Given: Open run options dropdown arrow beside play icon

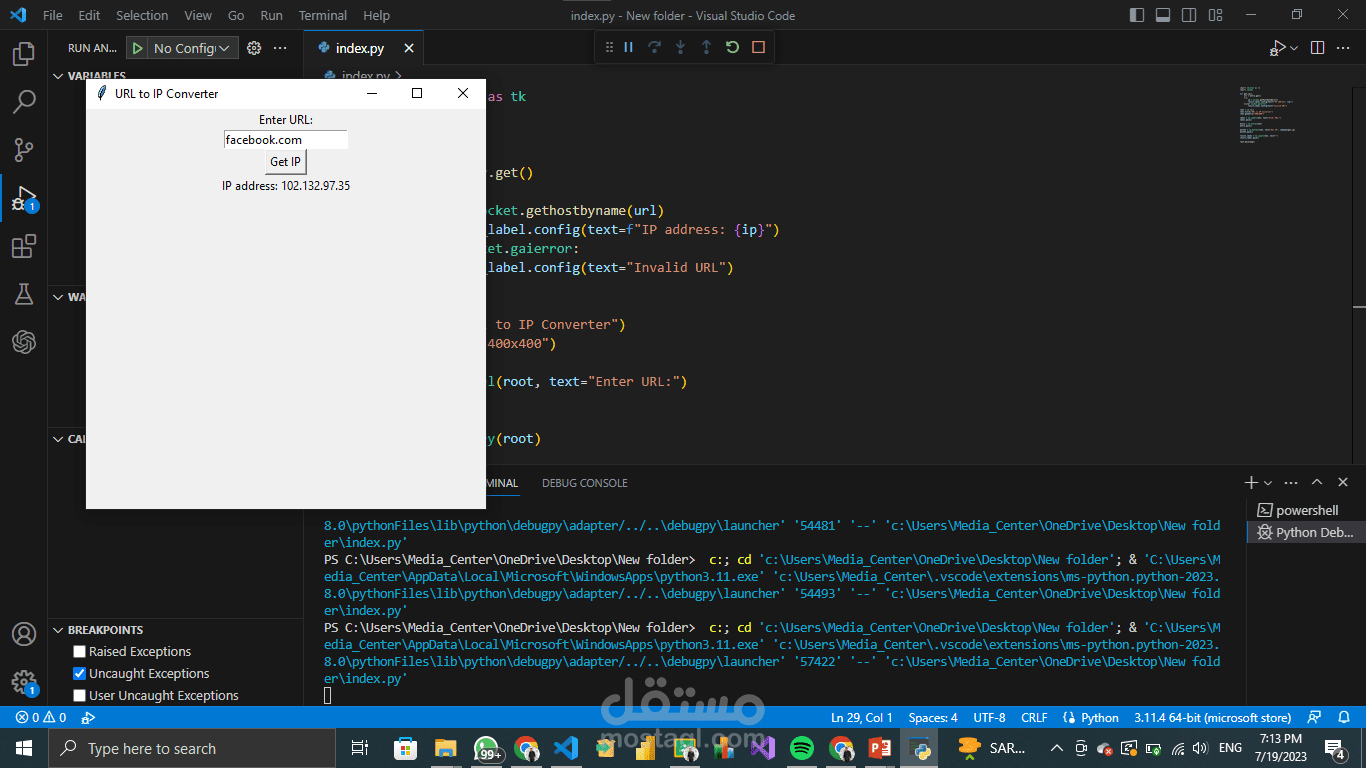Looking at the screenshot, I should point(1294,48).
